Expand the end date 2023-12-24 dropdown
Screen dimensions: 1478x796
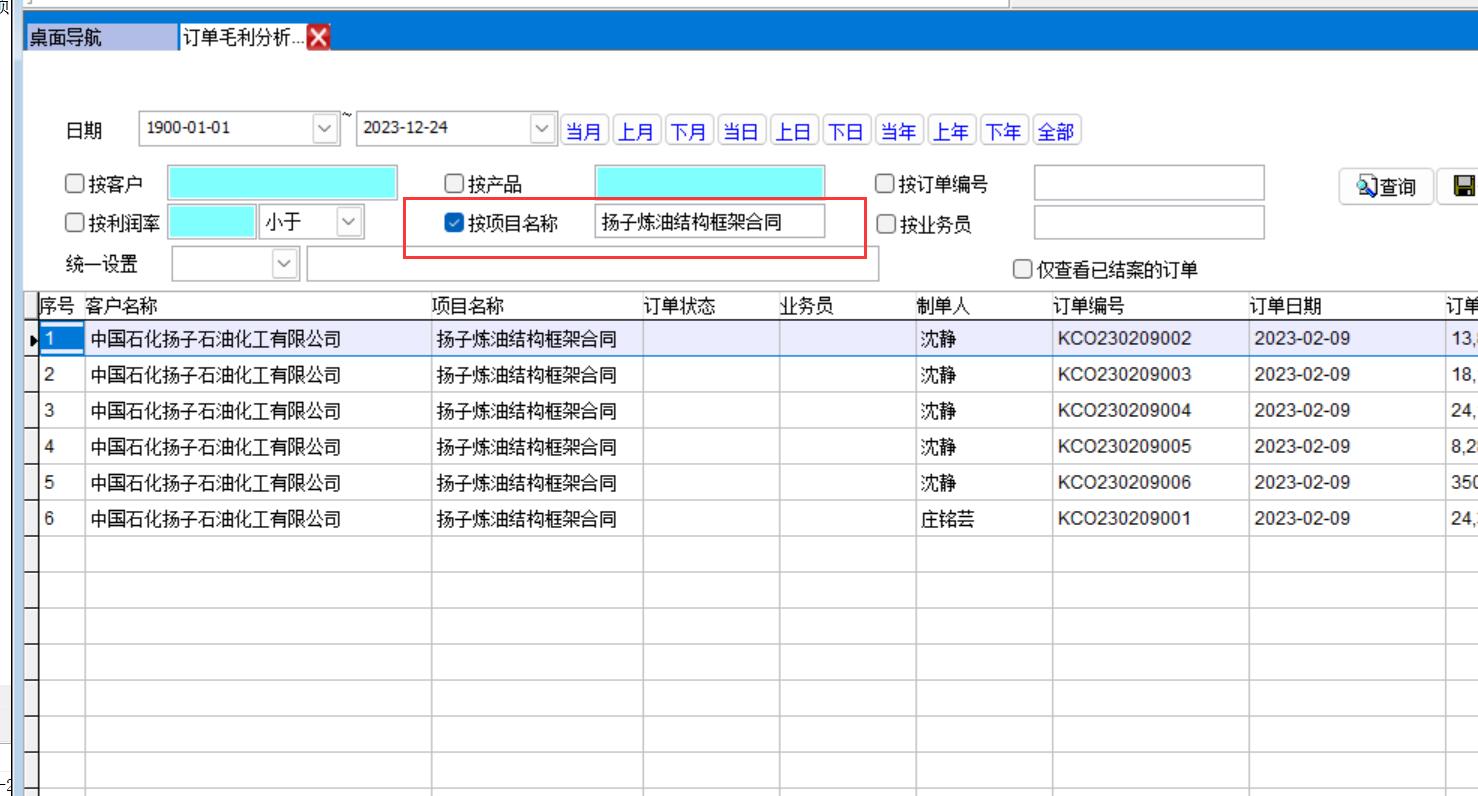click(x=542, y=128)
